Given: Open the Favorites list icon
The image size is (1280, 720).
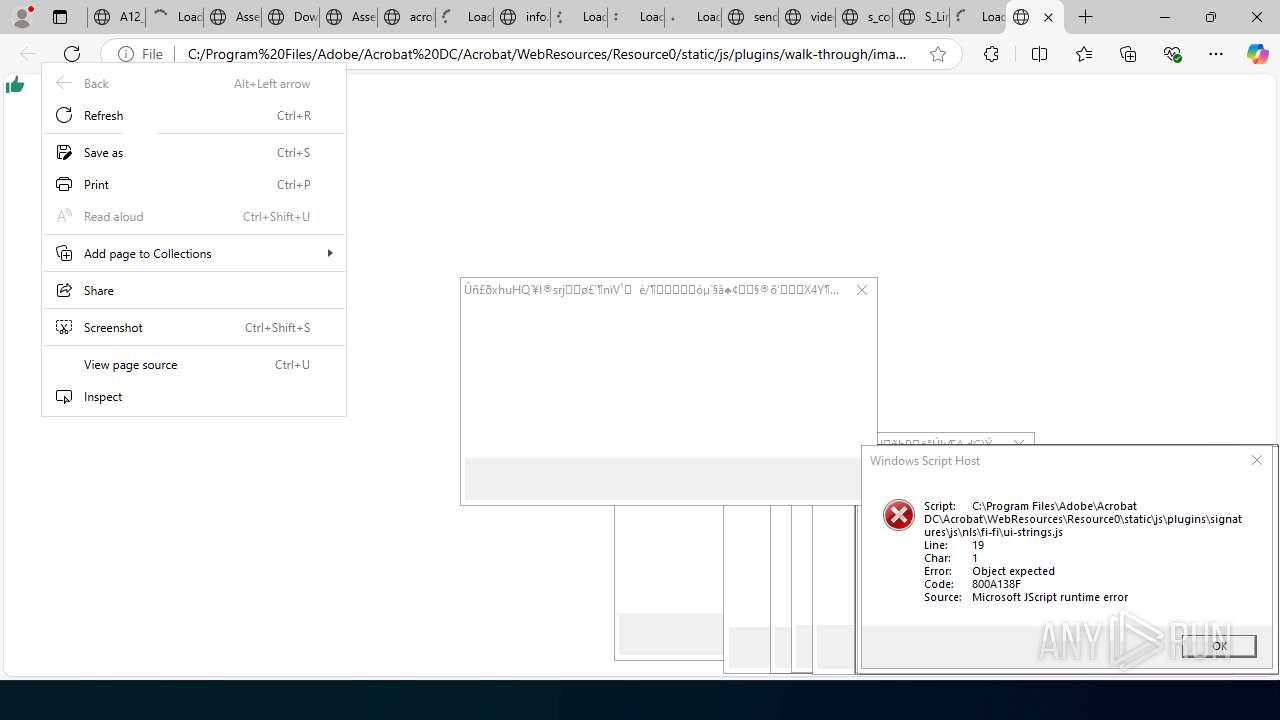Looking at the screenshot, I should coord(1084,54).
